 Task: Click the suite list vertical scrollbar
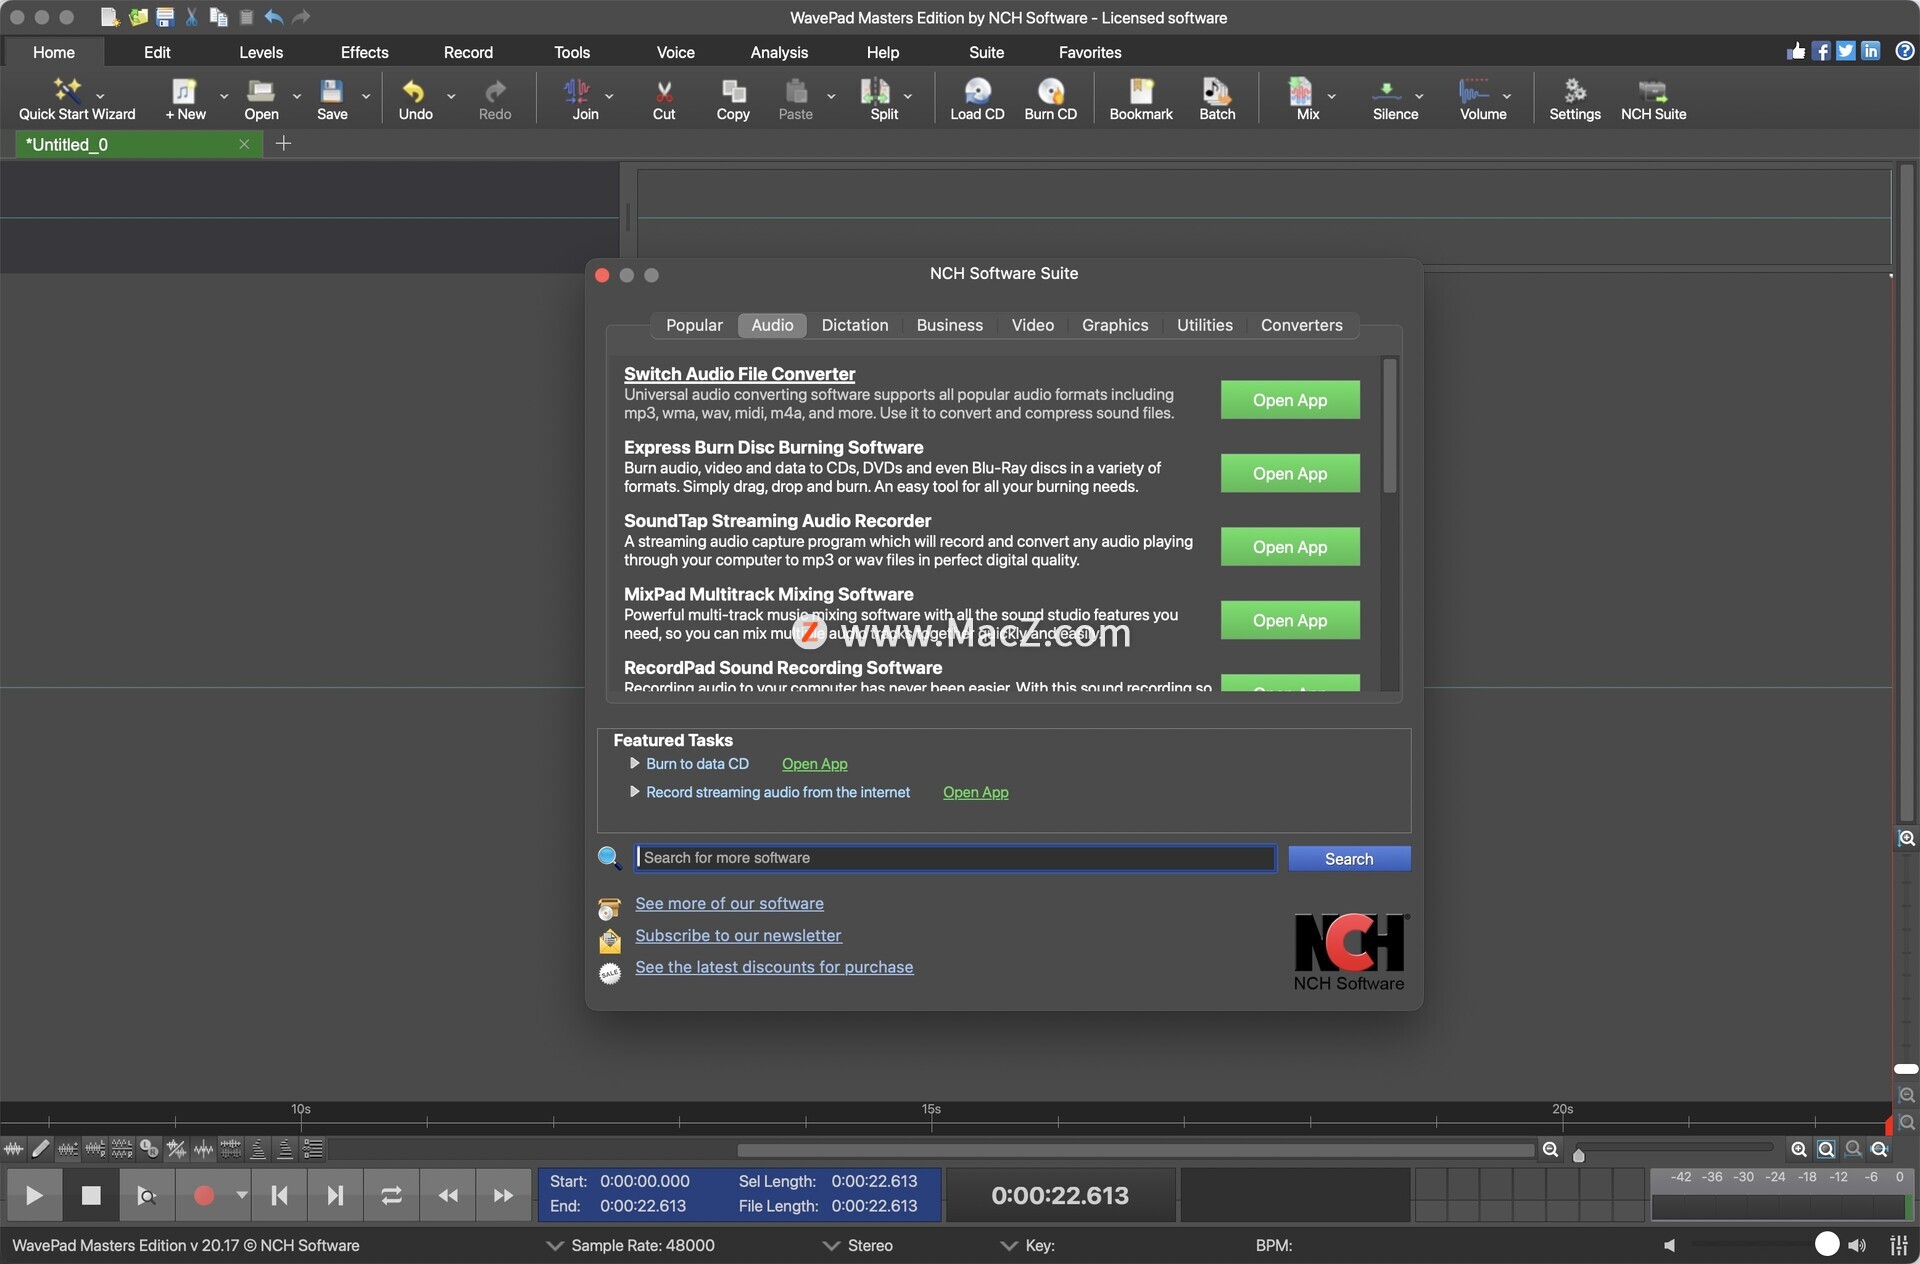pos(1389,426)
